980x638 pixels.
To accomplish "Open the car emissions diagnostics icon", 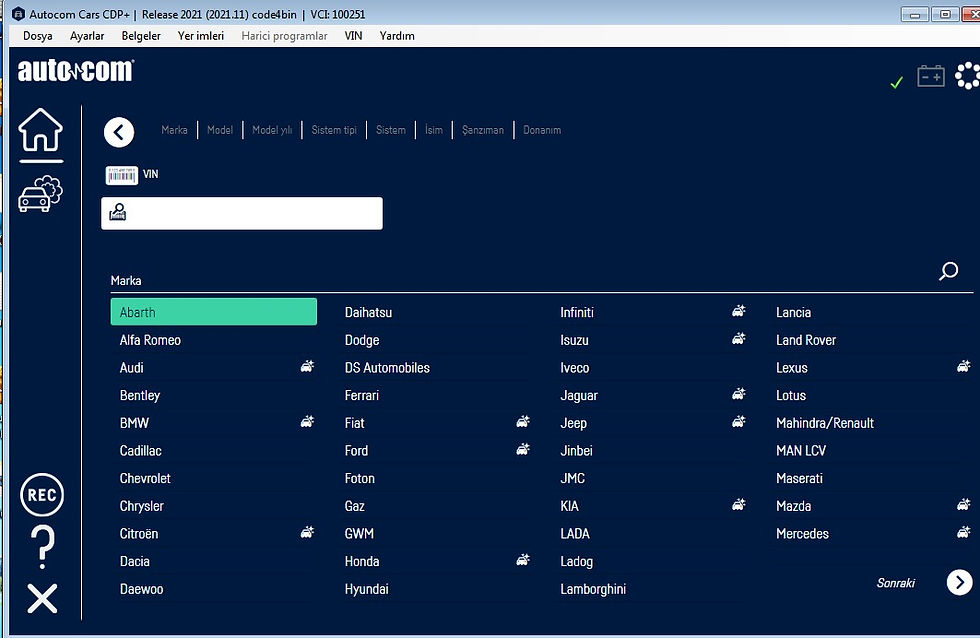I will pyautogui.click(x=41, y=194).
